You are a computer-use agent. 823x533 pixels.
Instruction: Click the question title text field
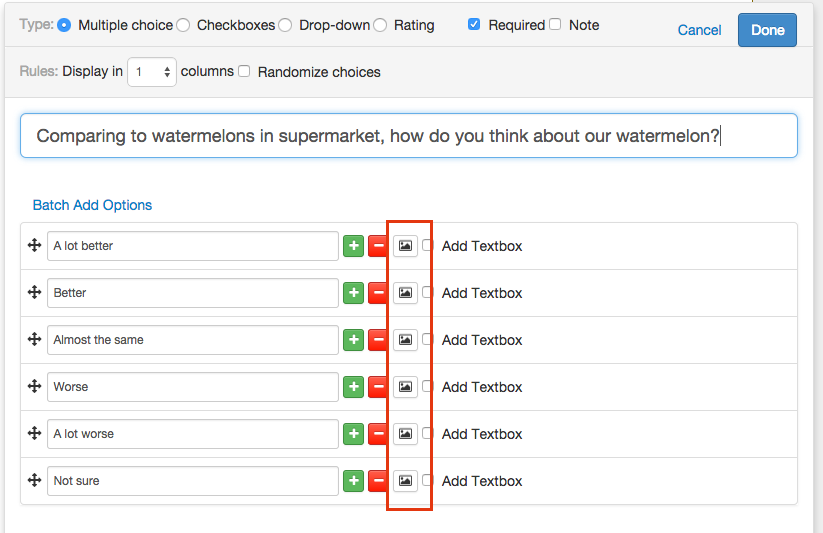coord(408,136)
